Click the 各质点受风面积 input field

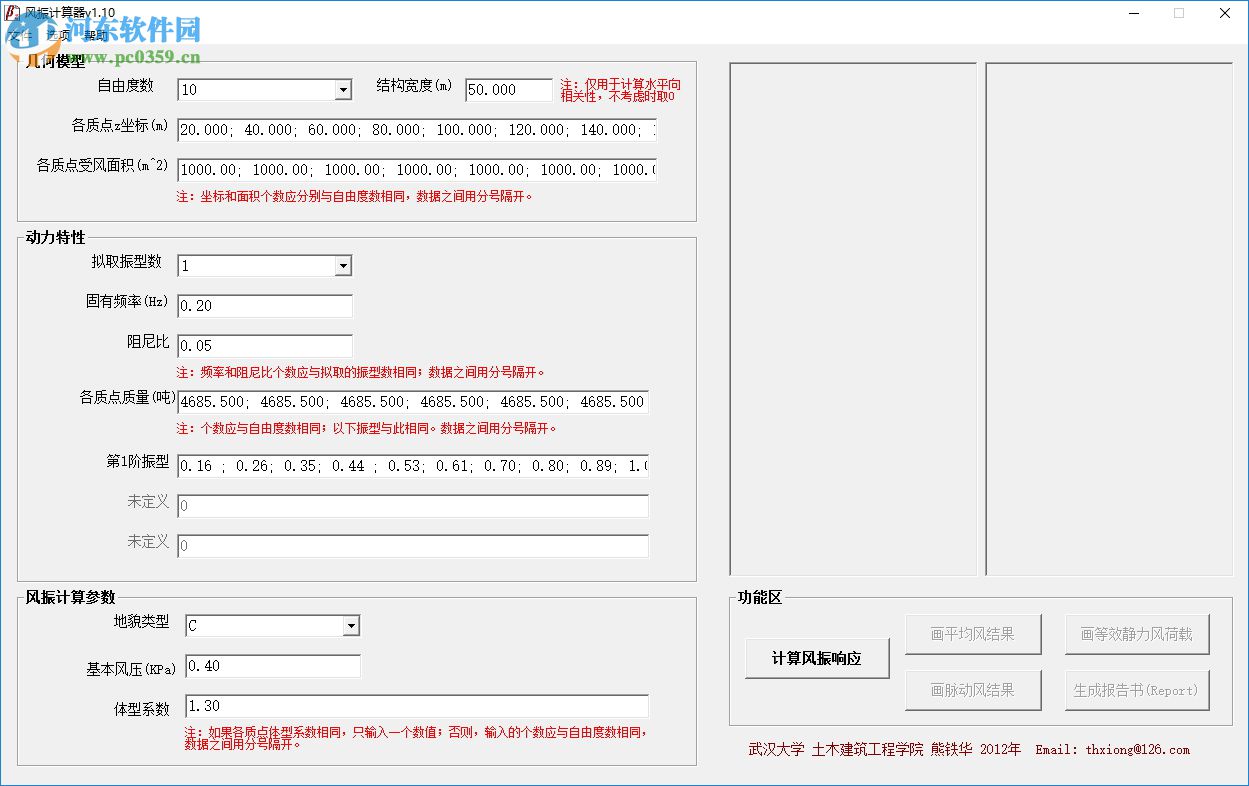click(415, 170)
